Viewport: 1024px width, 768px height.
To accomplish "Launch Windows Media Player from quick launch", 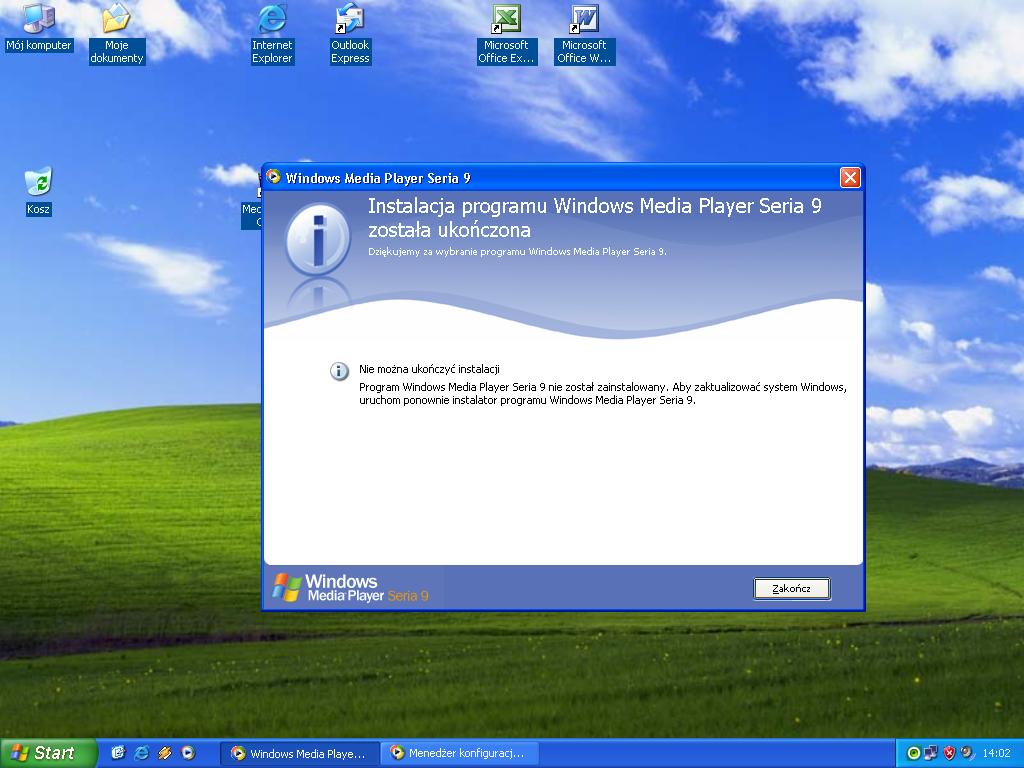I will click(x=188, y=753).
